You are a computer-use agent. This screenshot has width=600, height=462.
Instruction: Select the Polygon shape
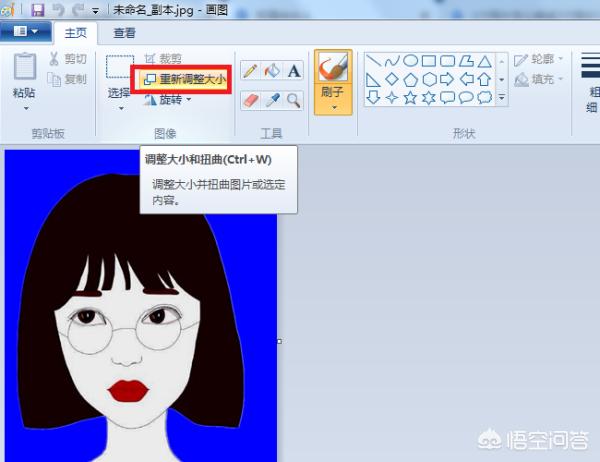pos(466,61)
